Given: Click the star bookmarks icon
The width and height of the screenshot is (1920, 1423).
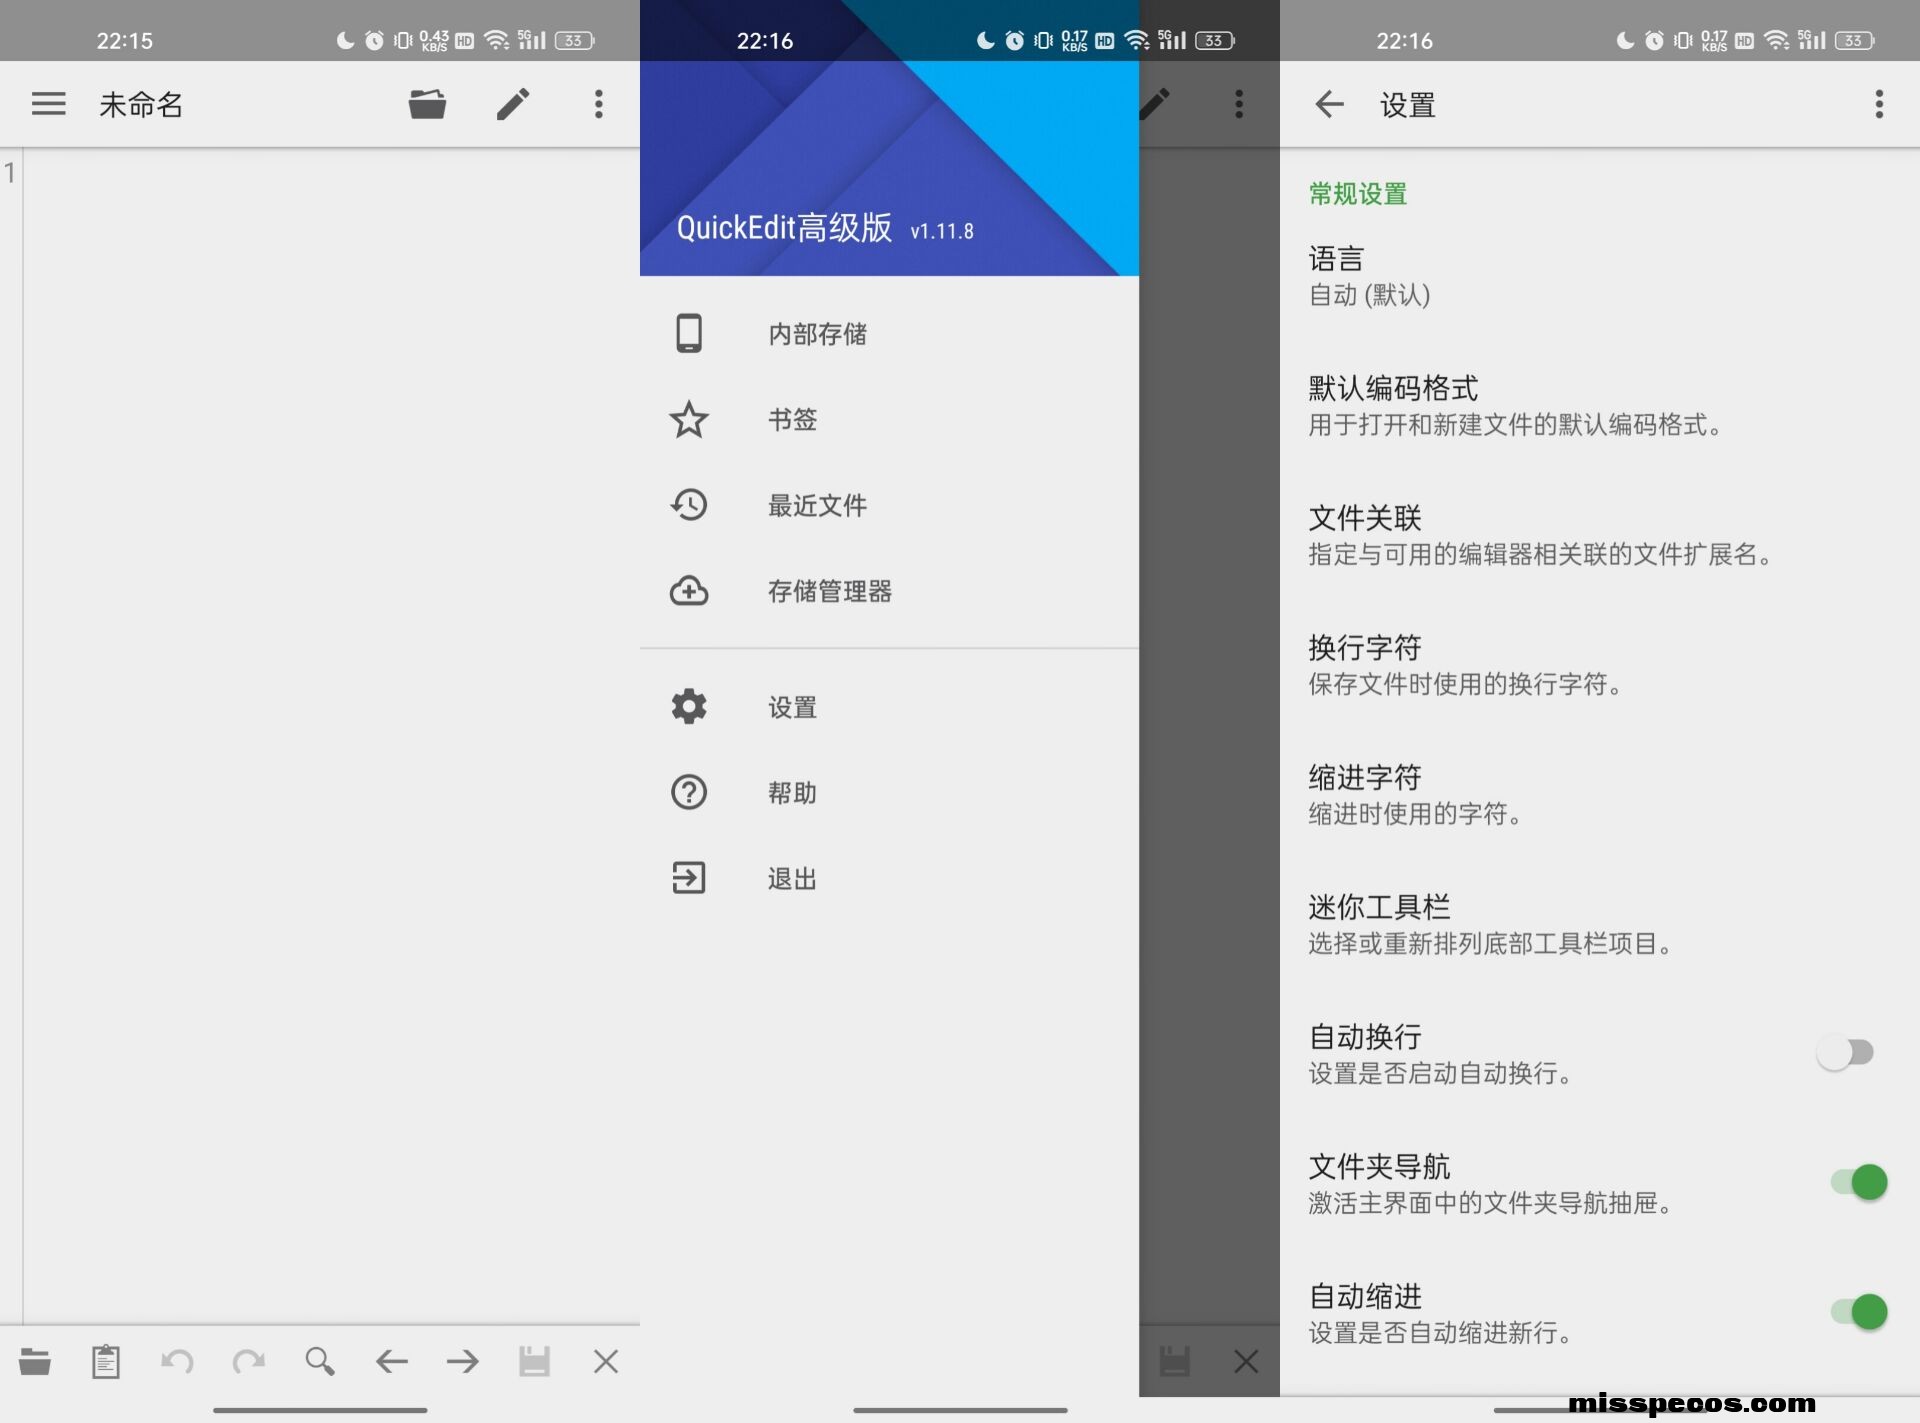Looking at the screenshot, I should coord(689,419).
